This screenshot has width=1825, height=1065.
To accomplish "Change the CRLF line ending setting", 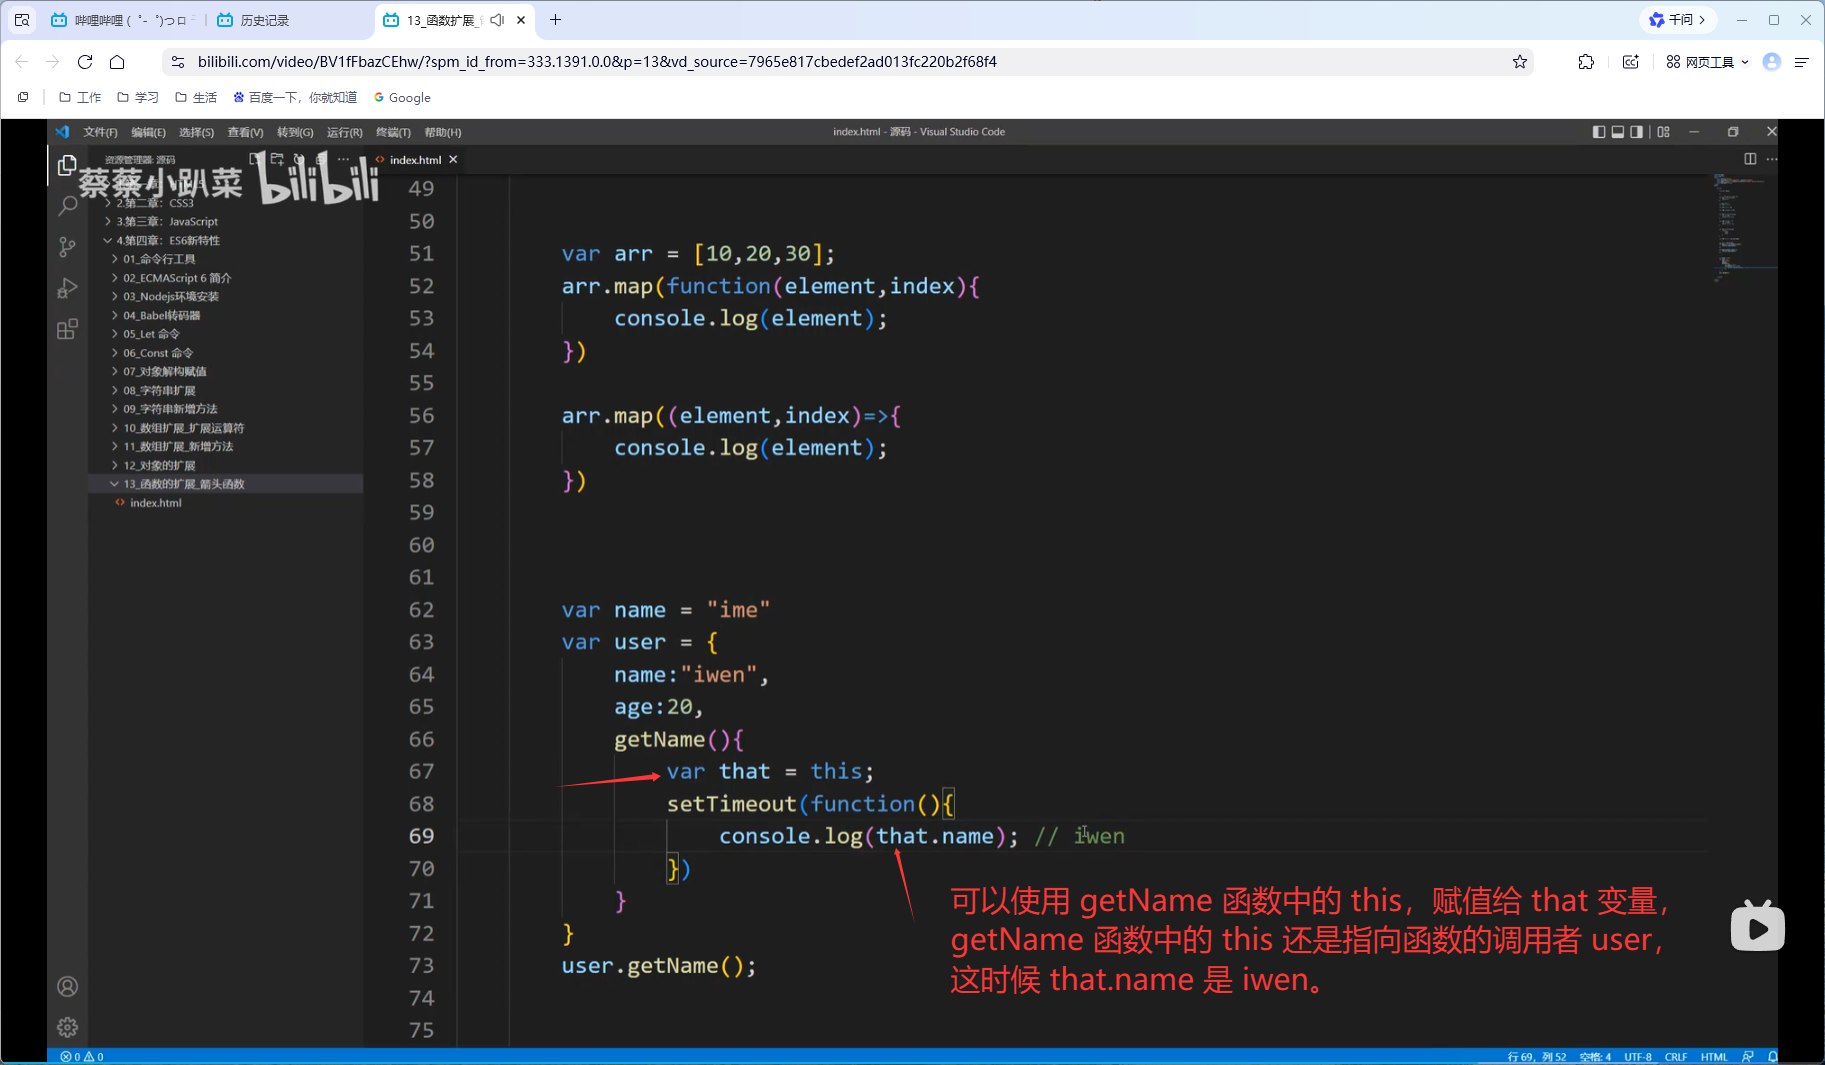I will 1676,1057.
